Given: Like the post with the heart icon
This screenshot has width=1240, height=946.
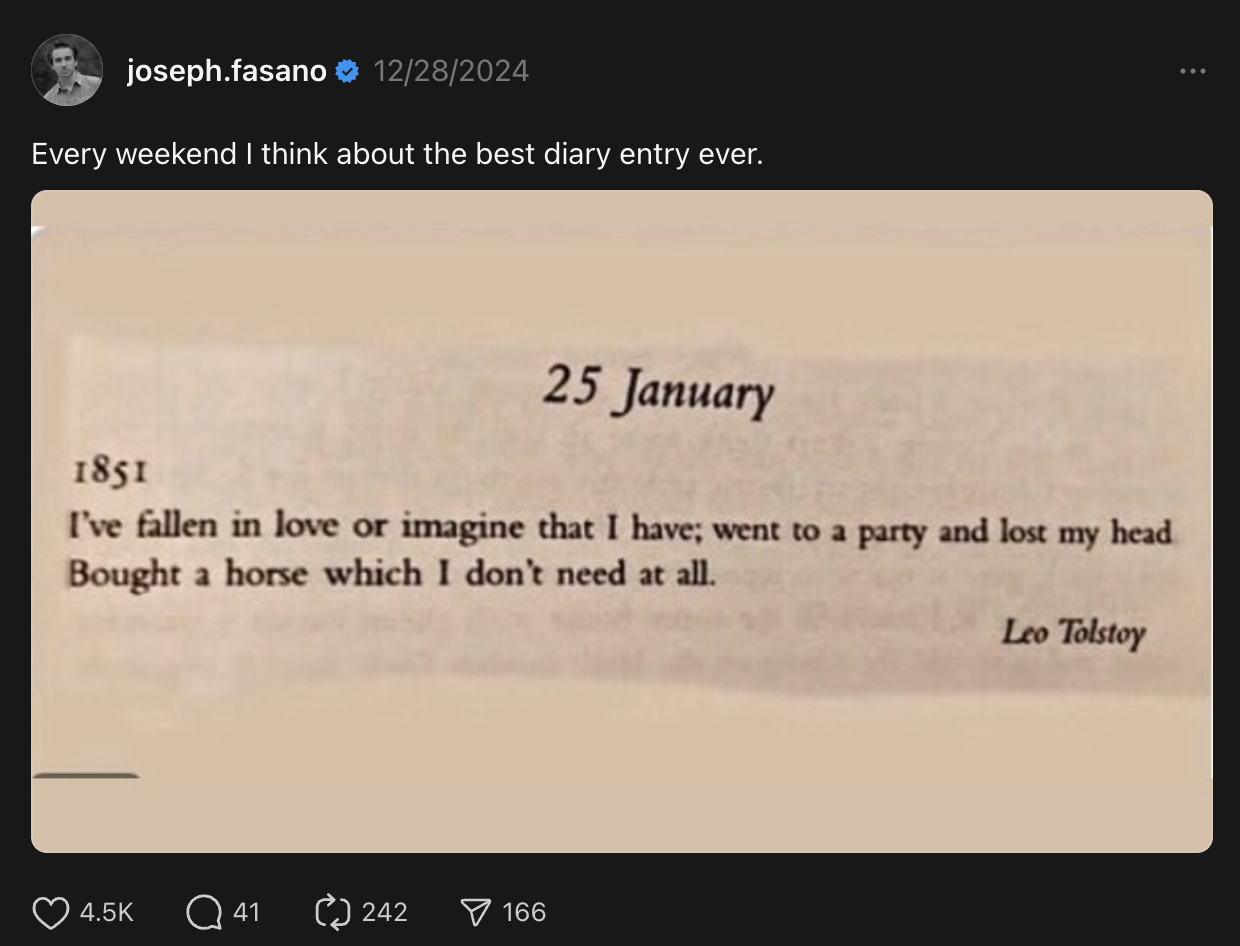Looking at the screenshot, I should (x=50, y=912).
